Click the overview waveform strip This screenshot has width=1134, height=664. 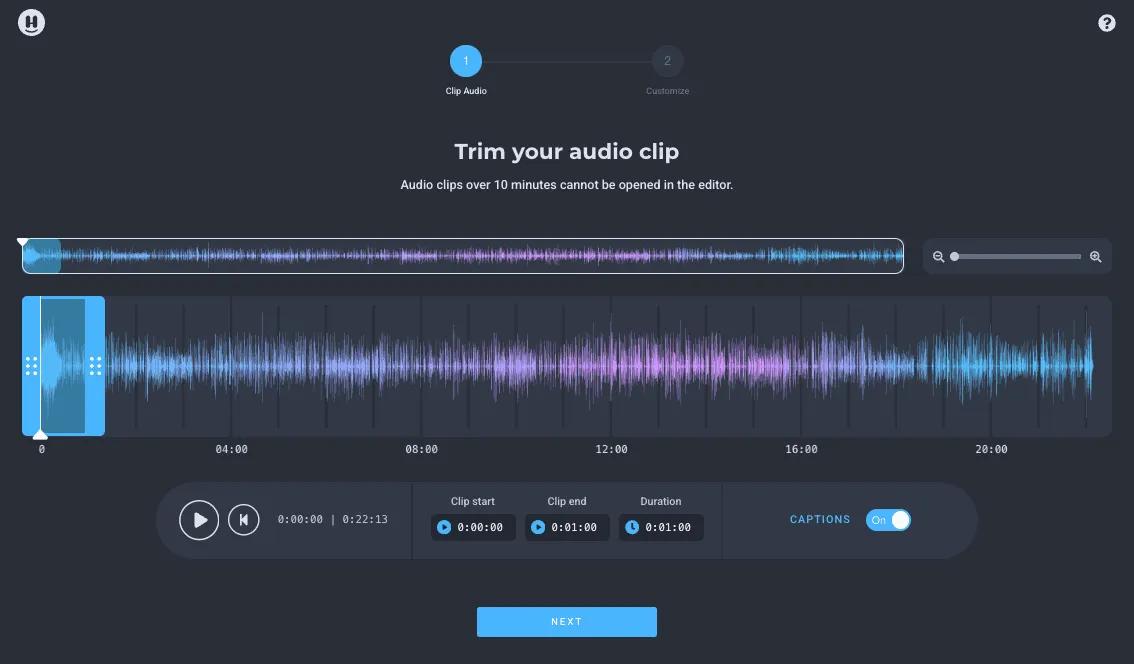pos(463,256)
